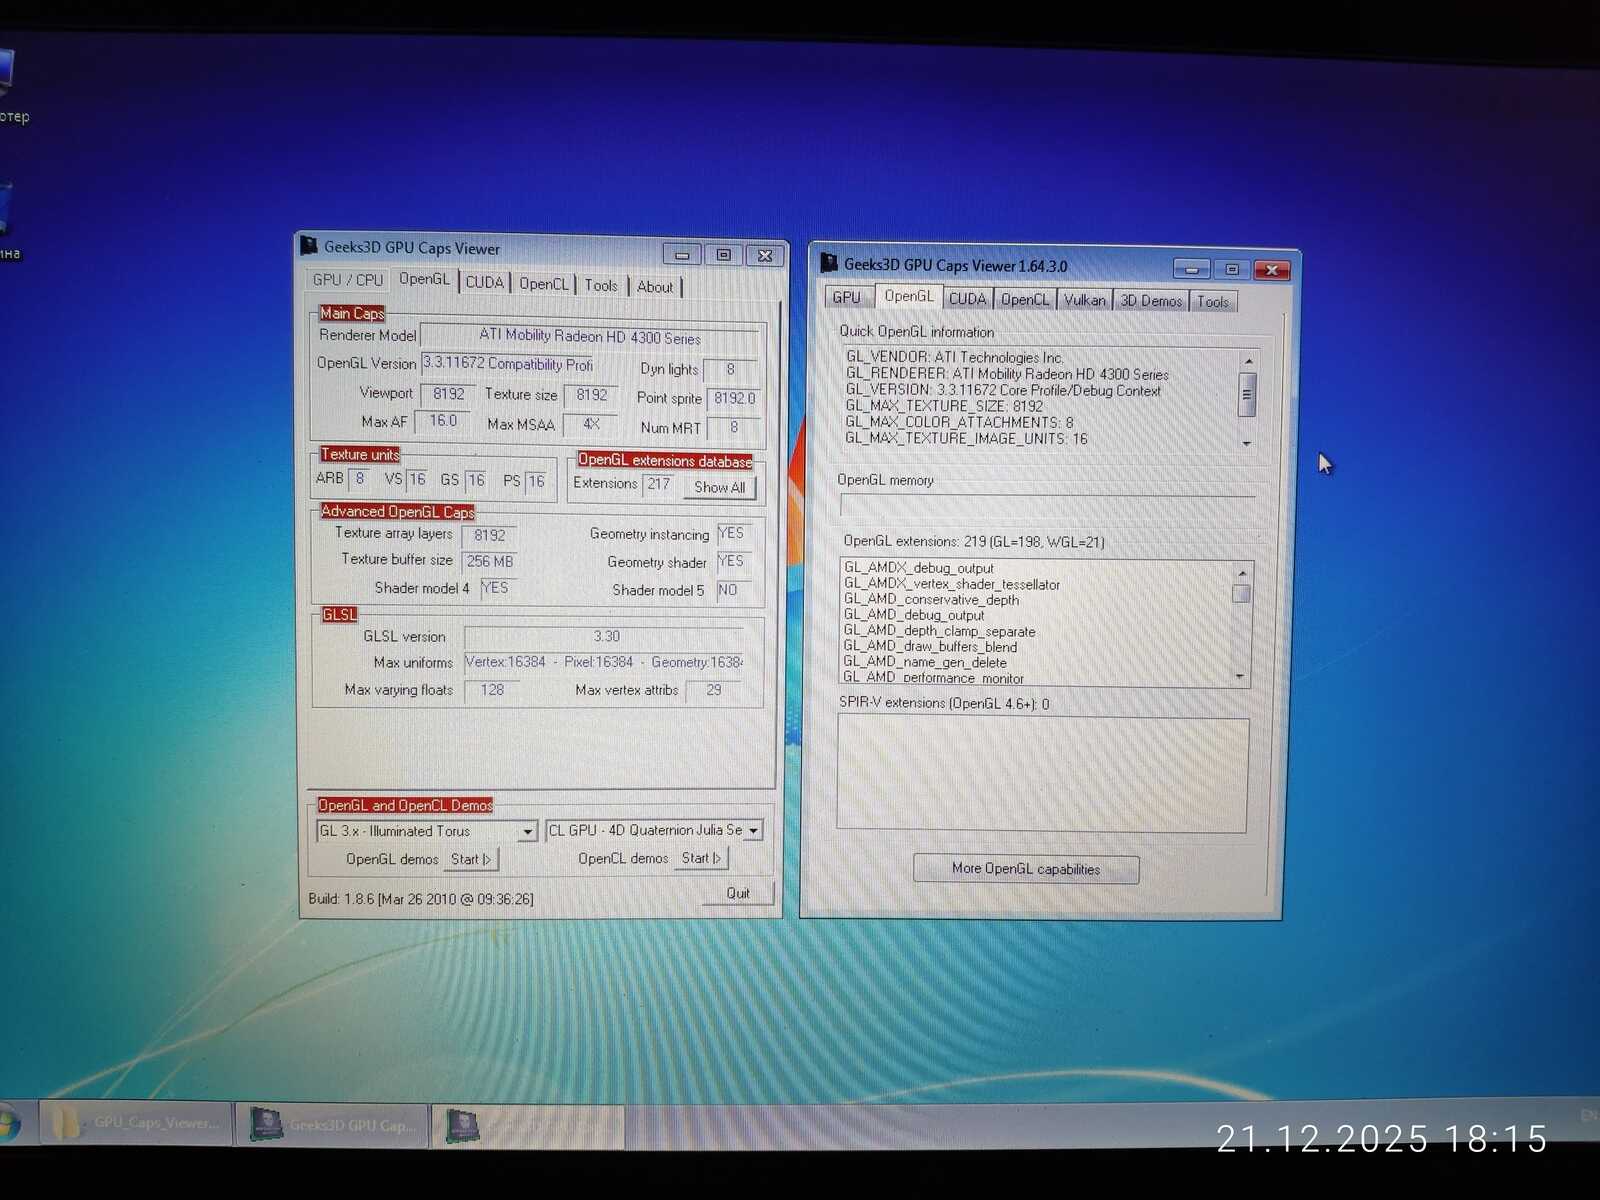Viewport: 1600px width, 1200px height.
Task: Open the OpenCL demo dropdown showing 4D Quaternion Julia
Action: [754, 831]
